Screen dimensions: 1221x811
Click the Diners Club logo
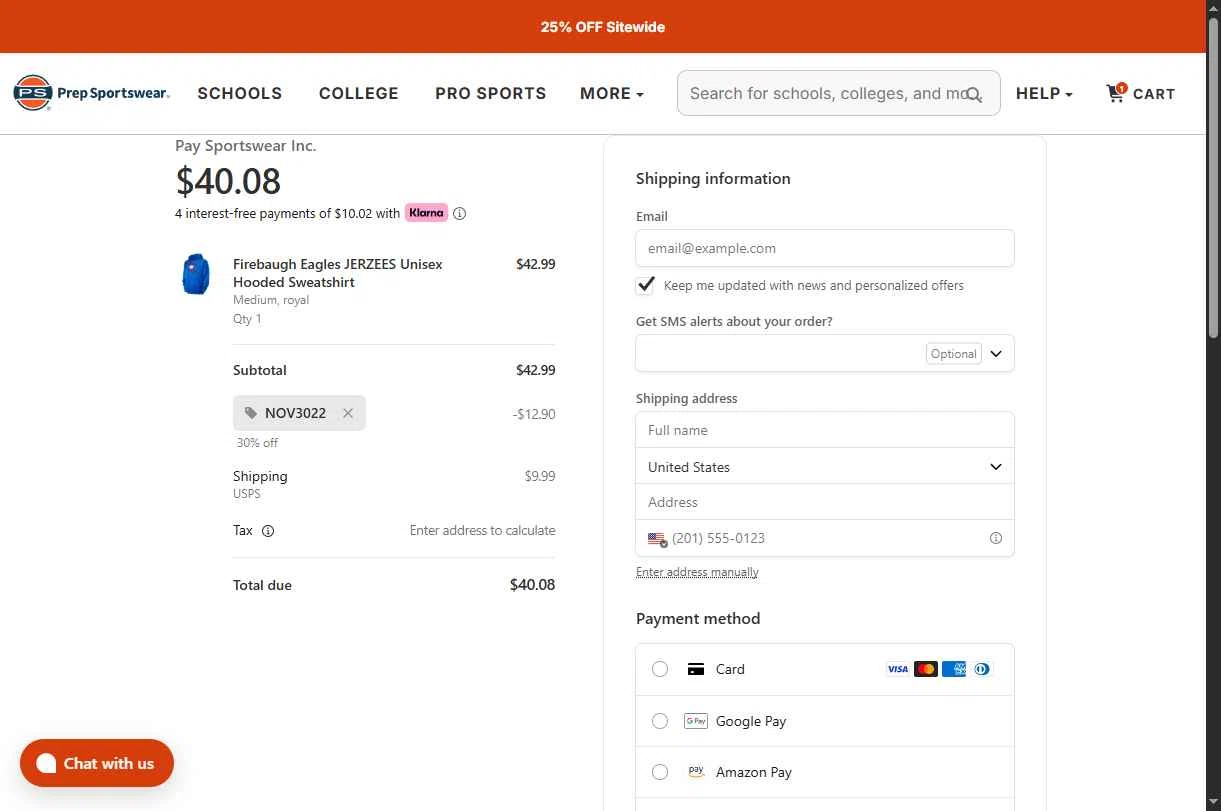(x=982, y=669)
